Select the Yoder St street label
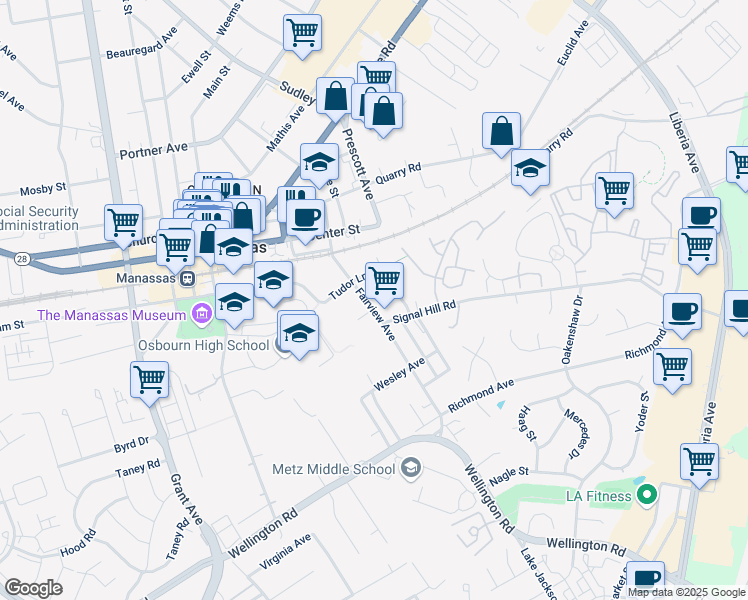 coord(643,412)
